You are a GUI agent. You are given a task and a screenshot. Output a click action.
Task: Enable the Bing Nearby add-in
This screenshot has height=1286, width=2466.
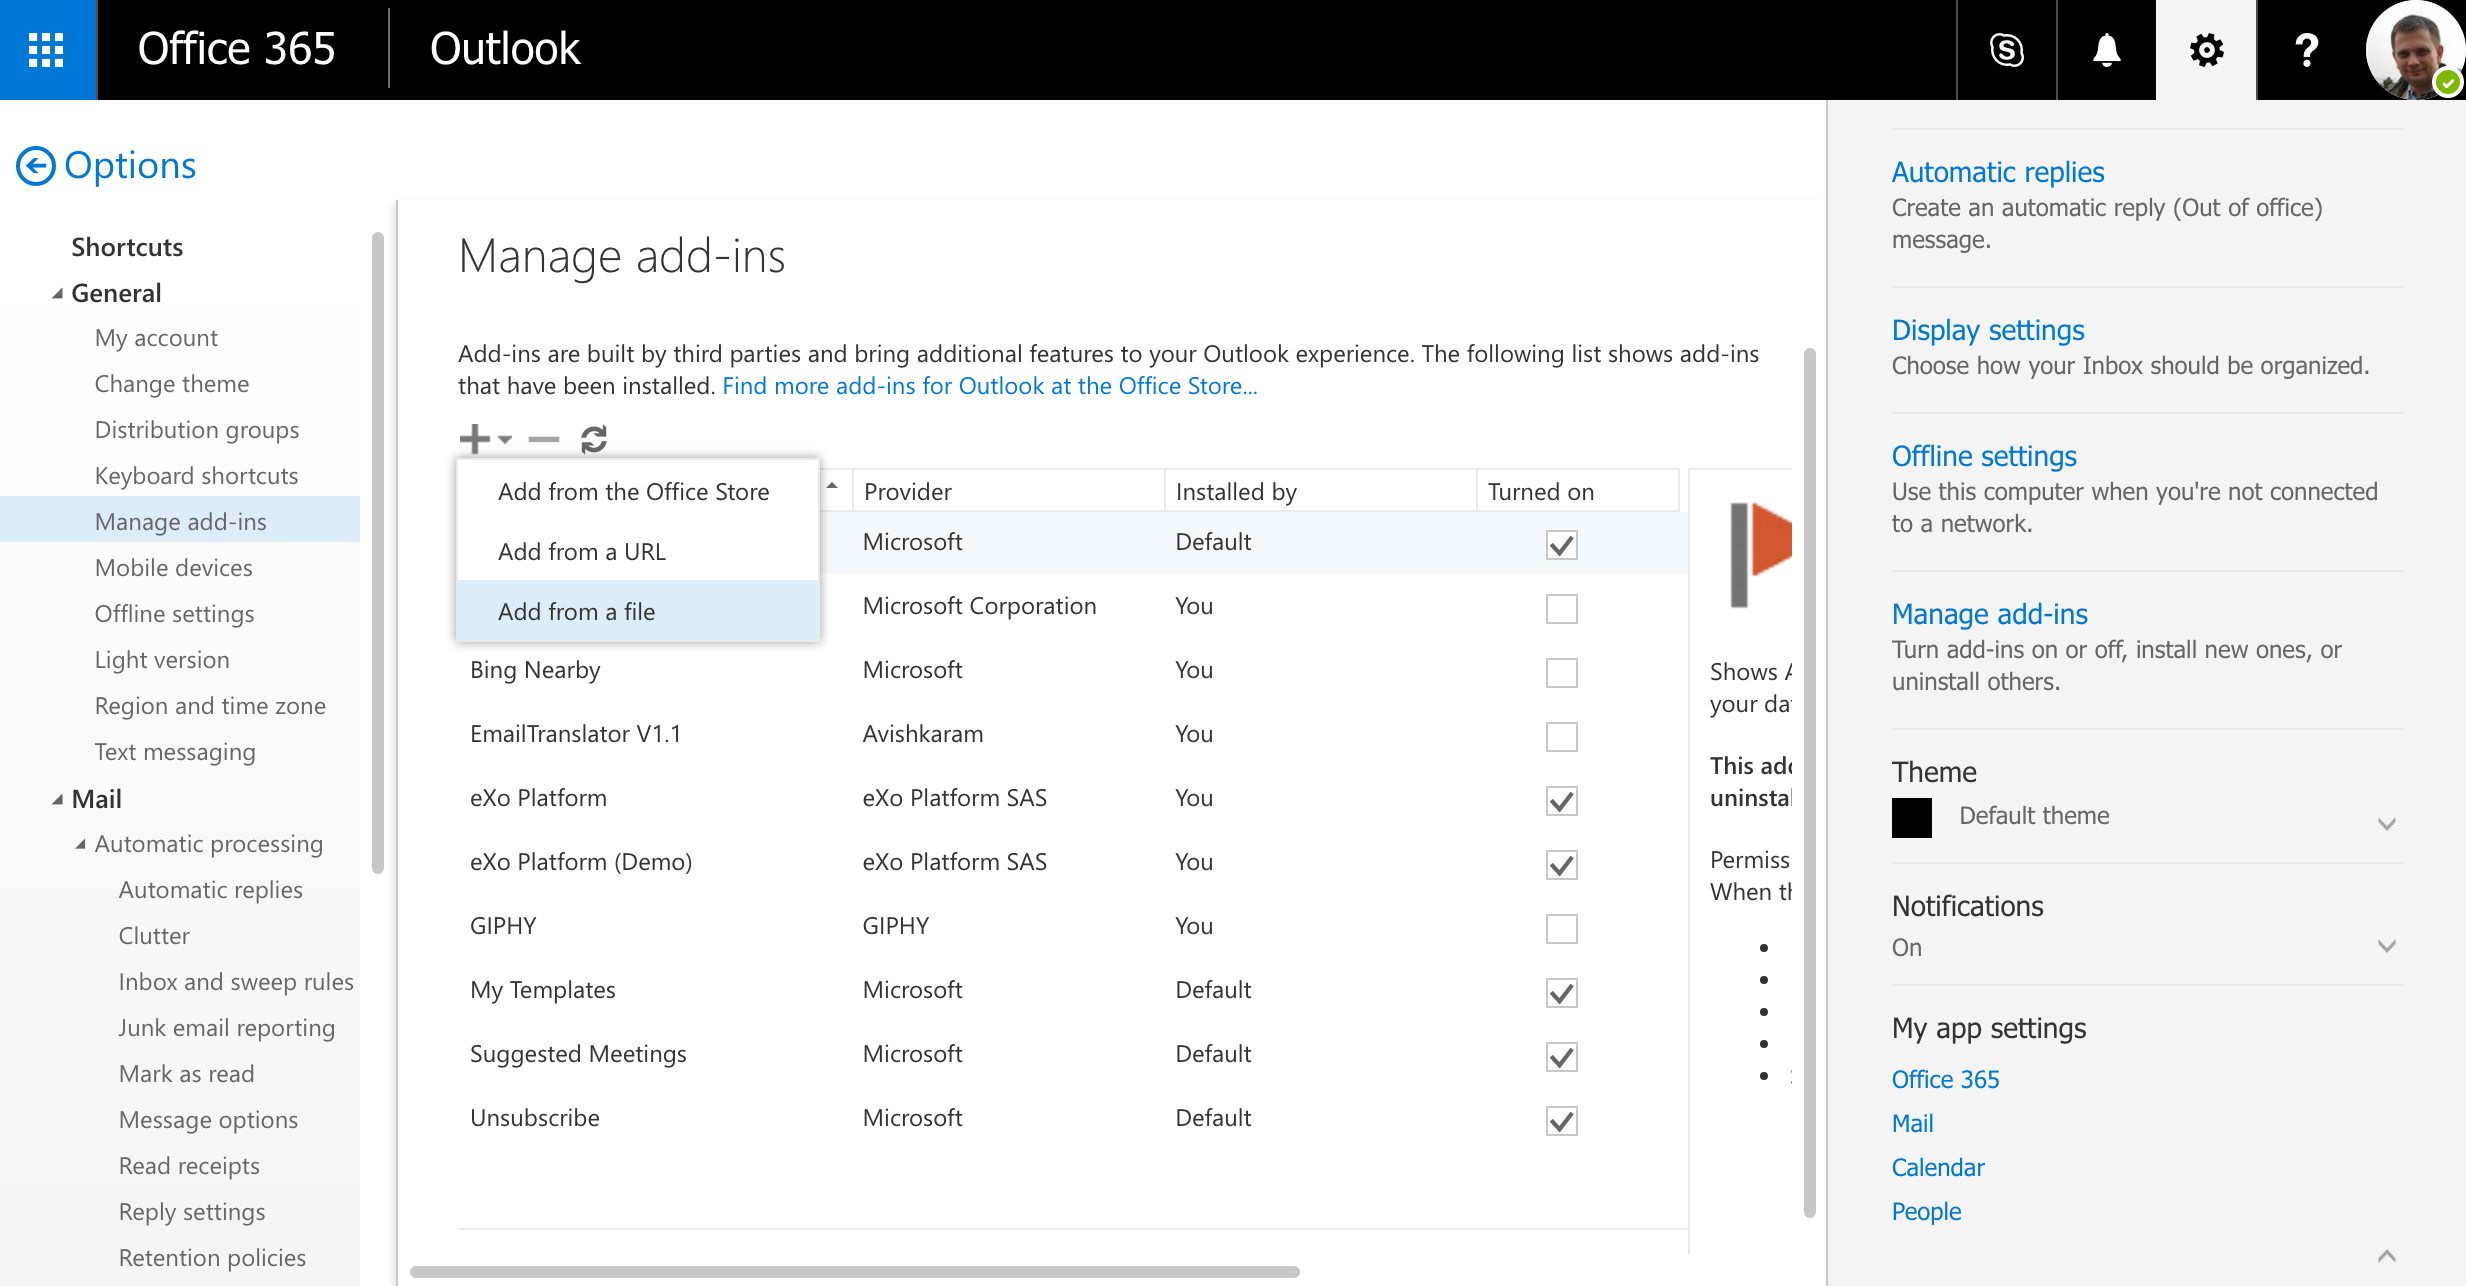coord(1561,673)
